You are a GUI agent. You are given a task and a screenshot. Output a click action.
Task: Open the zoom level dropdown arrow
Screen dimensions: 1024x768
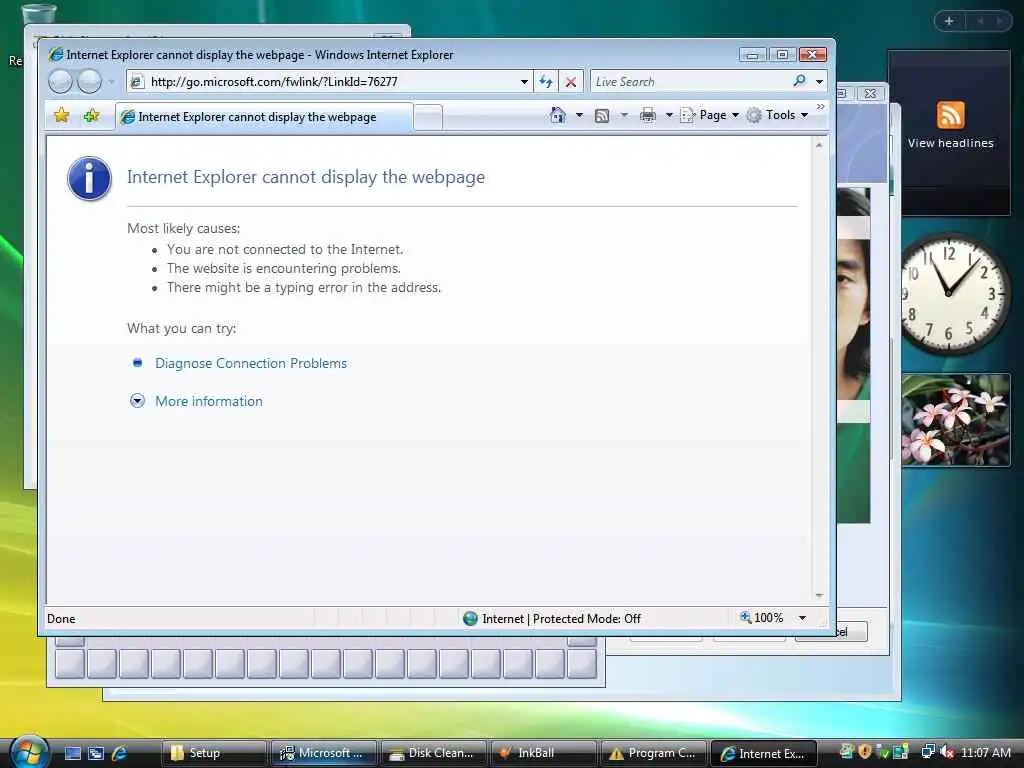[802, 618]
